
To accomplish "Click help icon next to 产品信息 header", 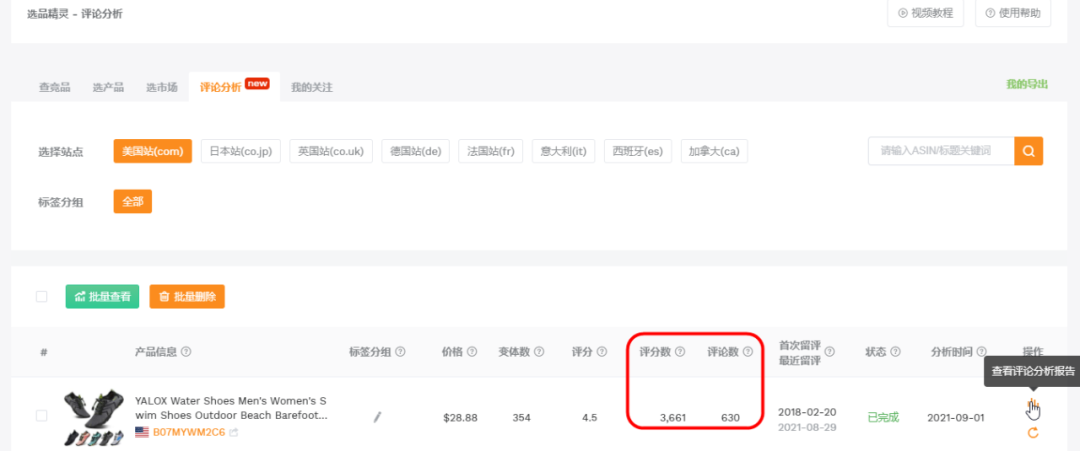I will click(x=187, y=352).
